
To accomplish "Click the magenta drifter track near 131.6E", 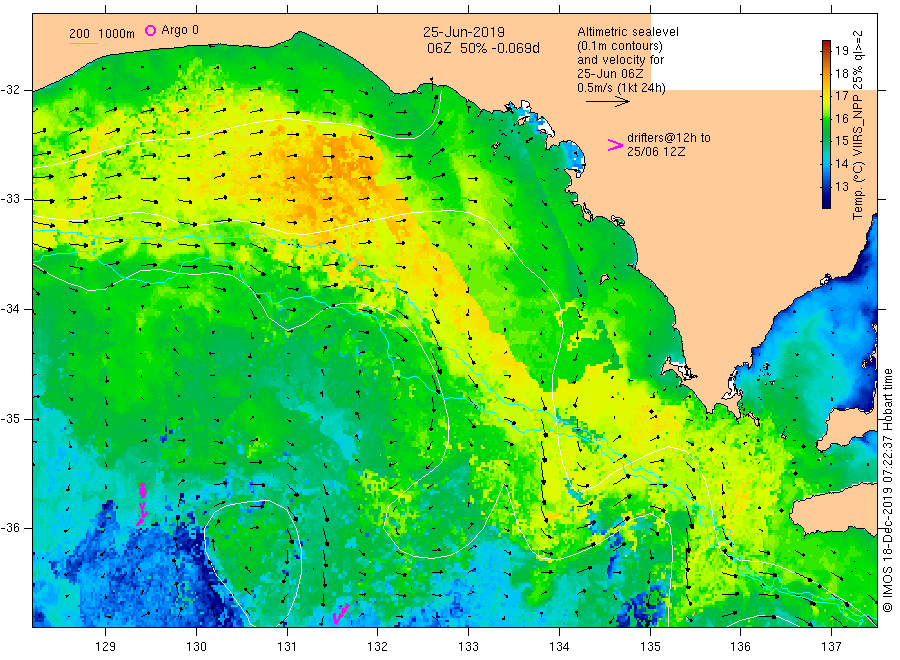I will [x=340, y=614].
